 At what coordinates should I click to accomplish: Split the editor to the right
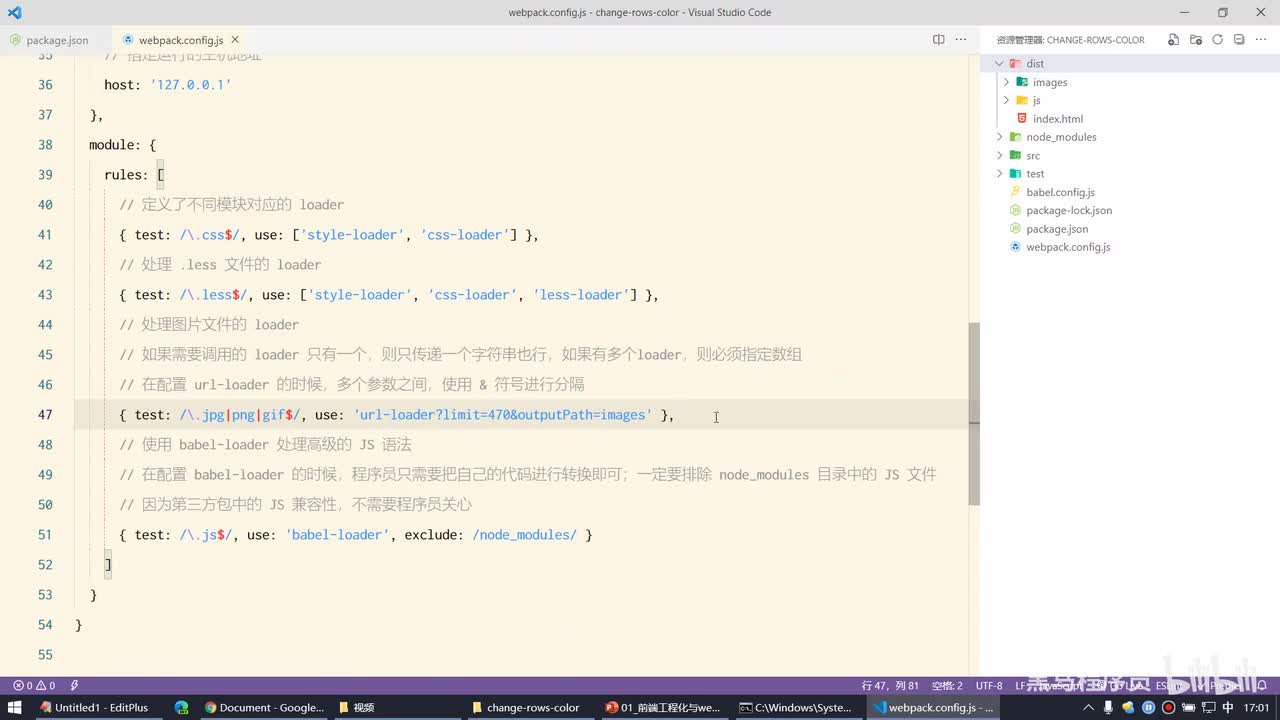[938, 40]
